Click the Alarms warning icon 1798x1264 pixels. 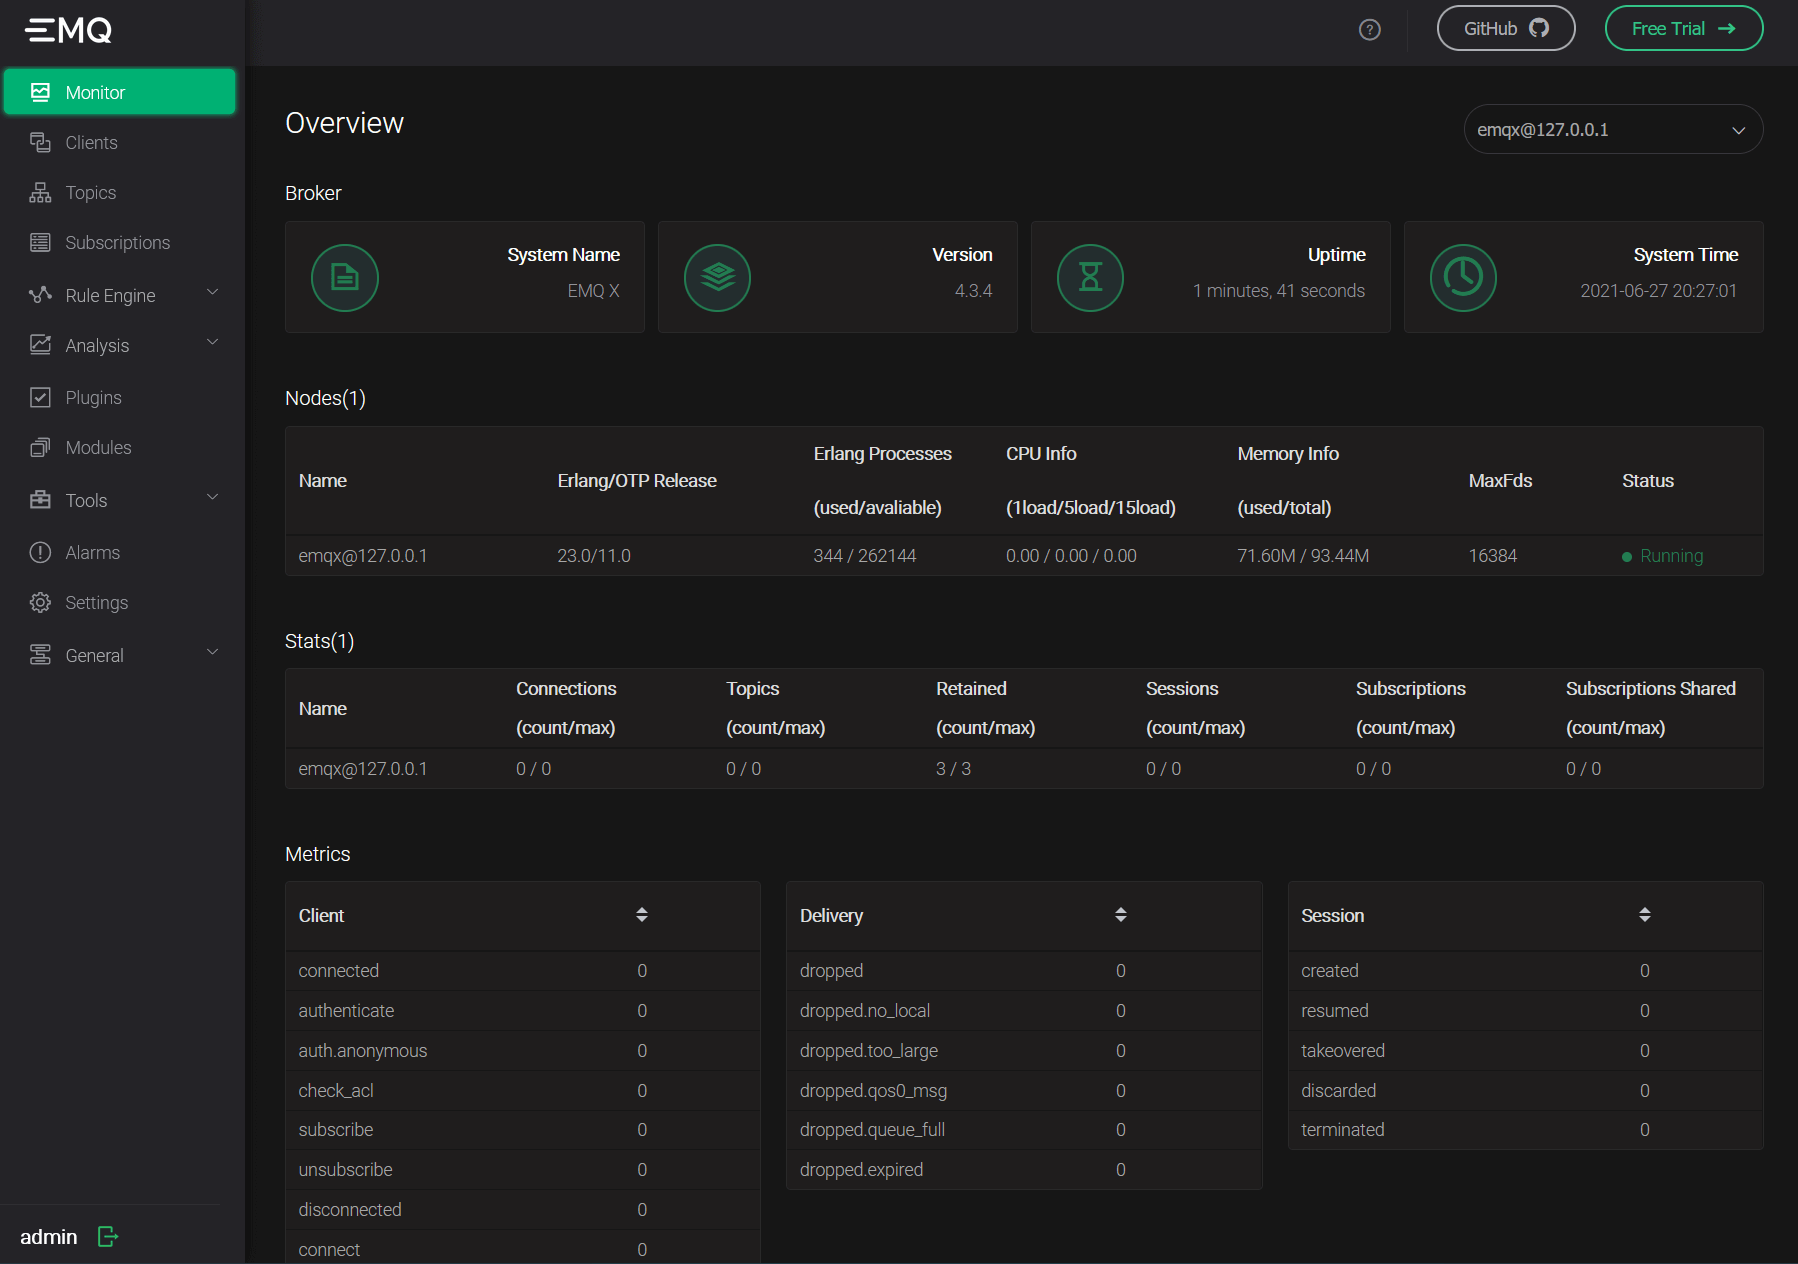click(x=40, y=552)
